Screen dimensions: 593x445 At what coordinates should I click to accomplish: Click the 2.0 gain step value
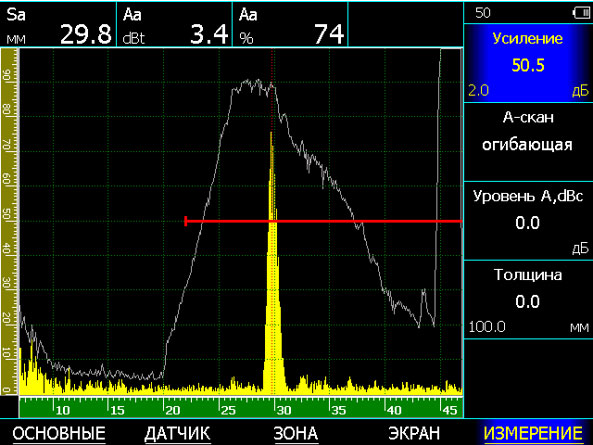[478, 91]
